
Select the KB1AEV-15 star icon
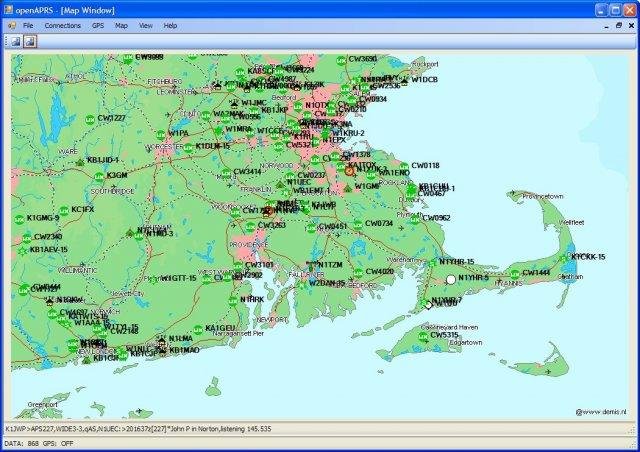pyautogui.click(x=23, y=250)
